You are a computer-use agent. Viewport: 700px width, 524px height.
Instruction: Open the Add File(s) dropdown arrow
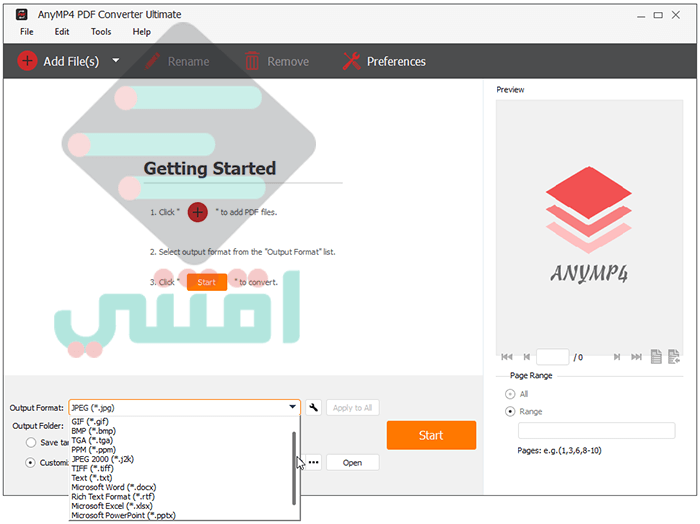tap(116, 60)
